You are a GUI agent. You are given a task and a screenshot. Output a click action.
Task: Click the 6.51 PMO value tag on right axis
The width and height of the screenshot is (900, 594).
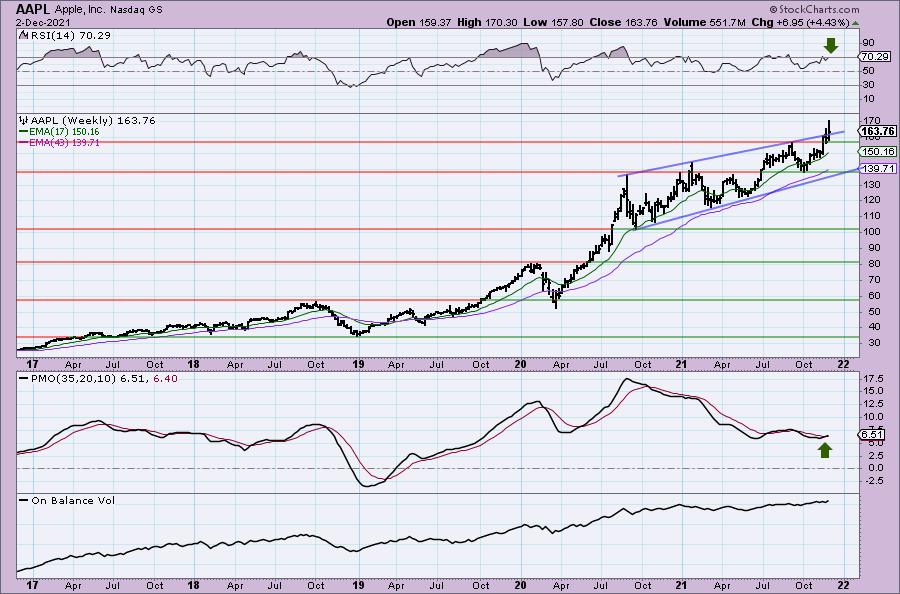point(873,434)
